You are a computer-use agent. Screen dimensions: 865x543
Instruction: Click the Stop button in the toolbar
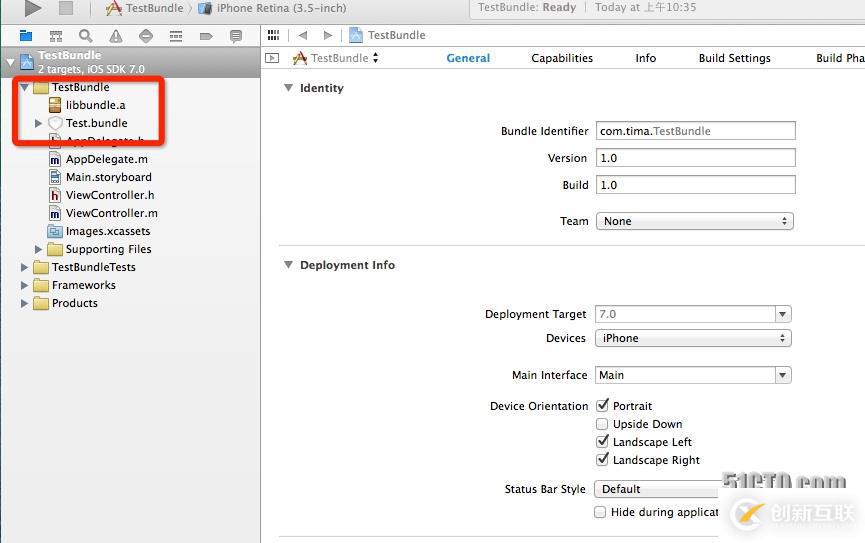coord(66,8)
